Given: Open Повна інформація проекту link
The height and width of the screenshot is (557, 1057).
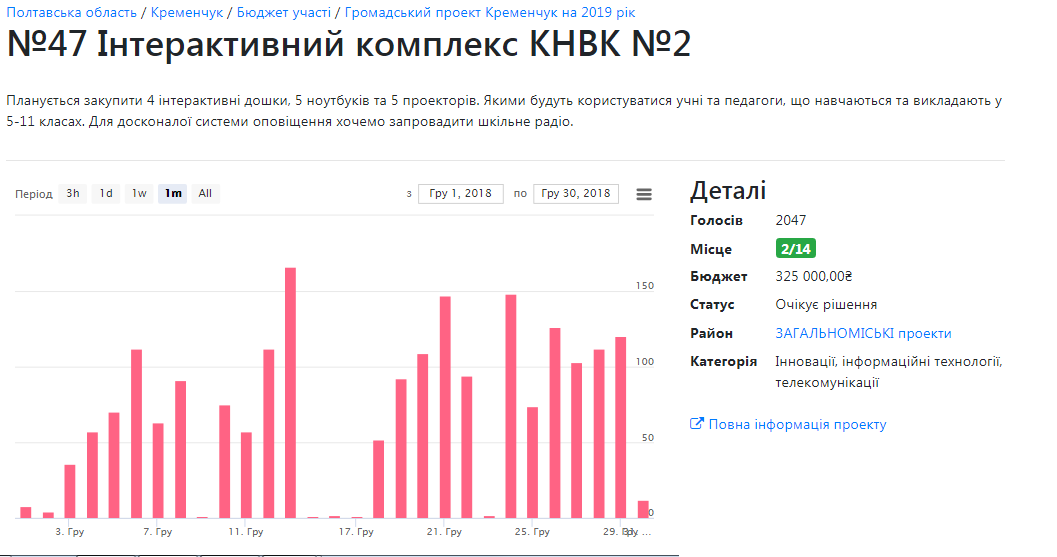Looking at the screenshot, I should 797,424.
